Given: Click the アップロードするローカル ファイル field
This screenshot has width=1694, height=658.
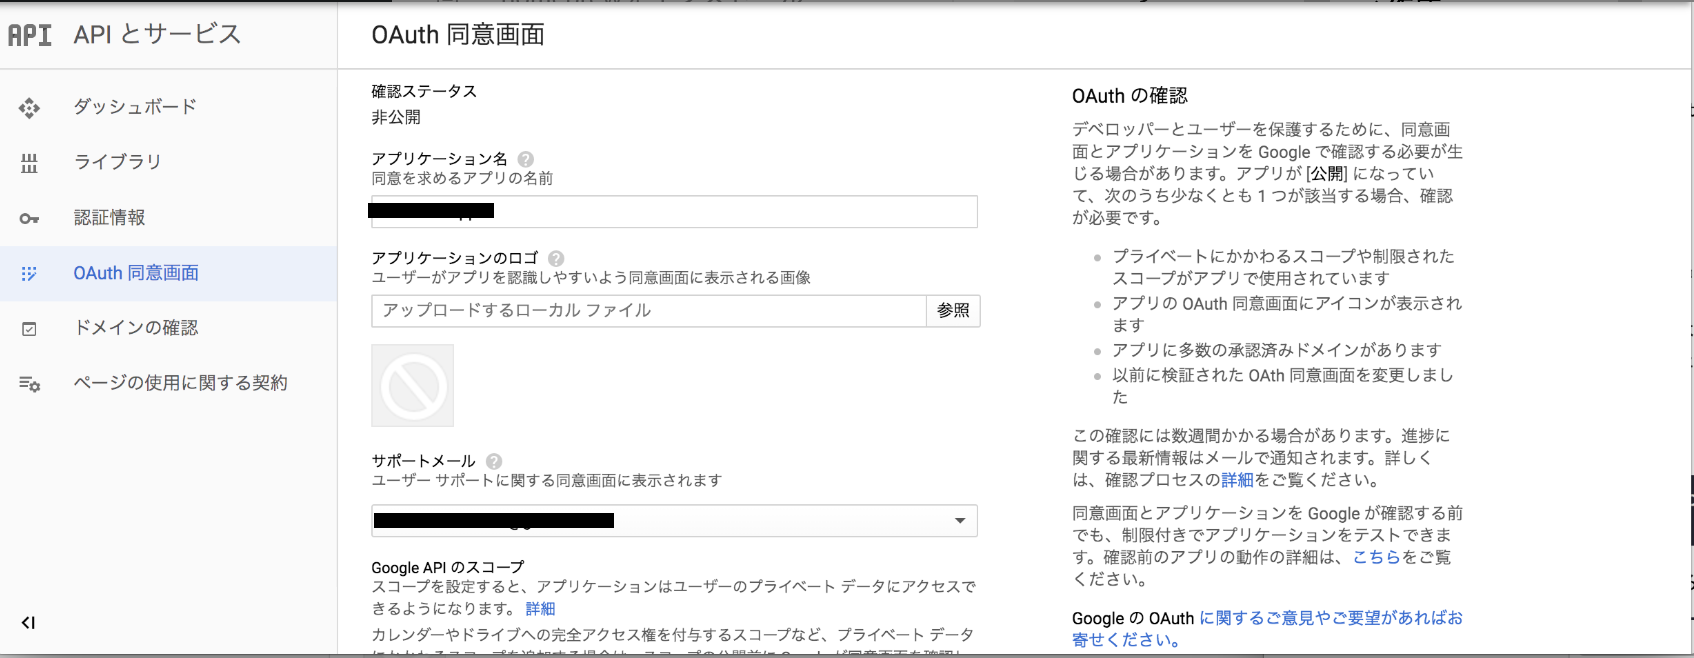Looking at the screenshot, I should click(649, 311).
